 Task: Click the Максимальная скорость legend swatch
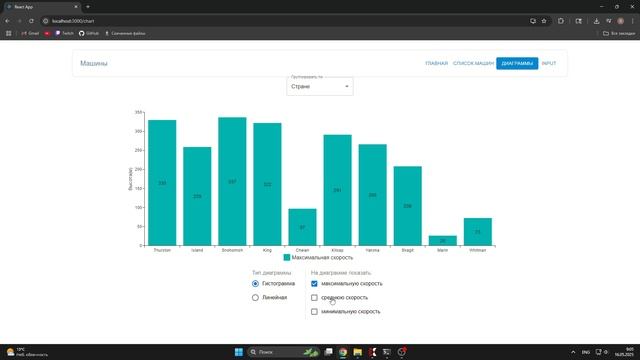click(287, 258)
